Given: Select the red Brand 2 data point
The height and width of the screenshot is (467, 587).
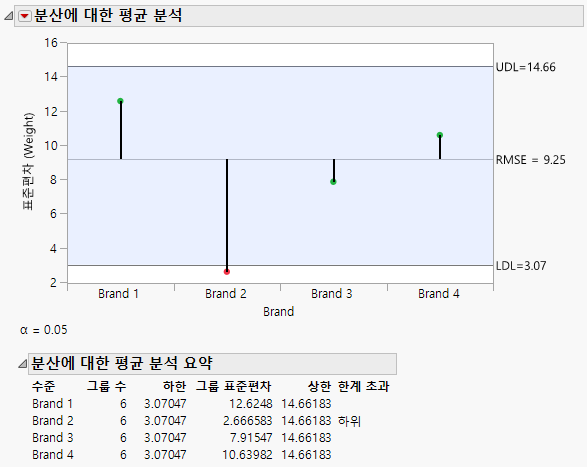Looking at the screenshot, I should tap(227, 272).
